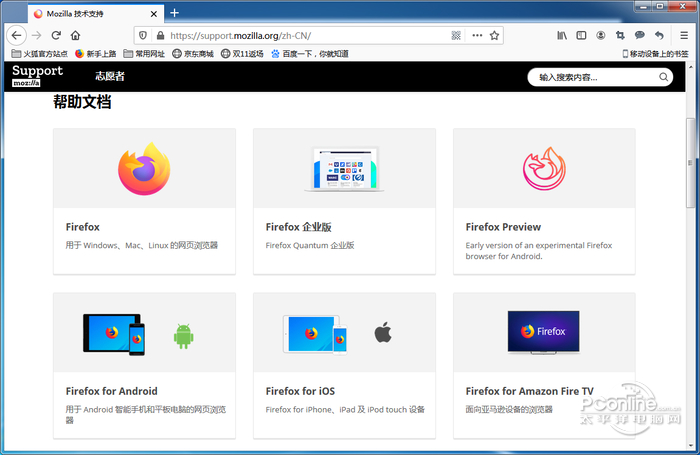Show site security padlock info
This screenshot has width=700, height=455.
click(160, 35)
